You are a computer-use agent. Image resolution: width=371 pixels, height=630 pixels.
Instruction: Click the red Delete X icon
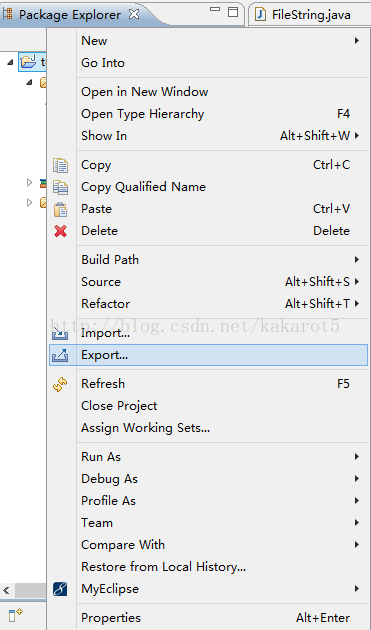click(60, 231)
